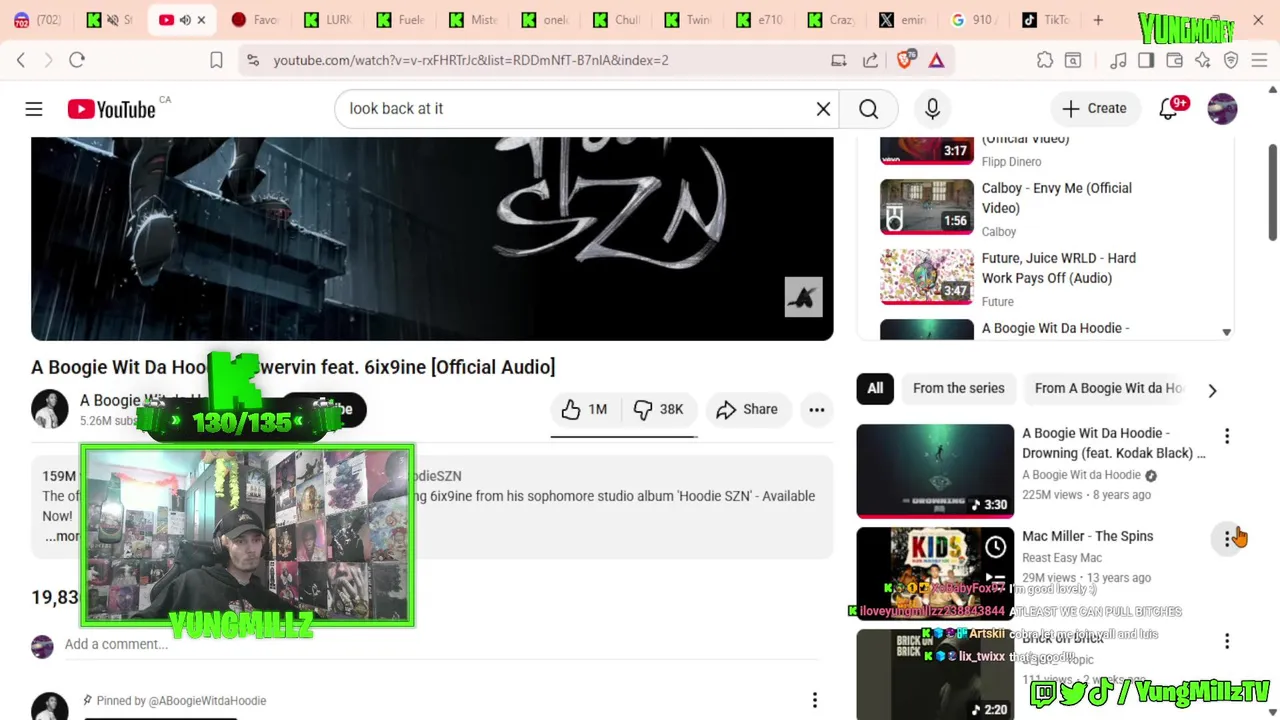The height and width of the screenshot is (720, 1280).
Task: Select the All filter chip
Action: (x=875, y=389)
